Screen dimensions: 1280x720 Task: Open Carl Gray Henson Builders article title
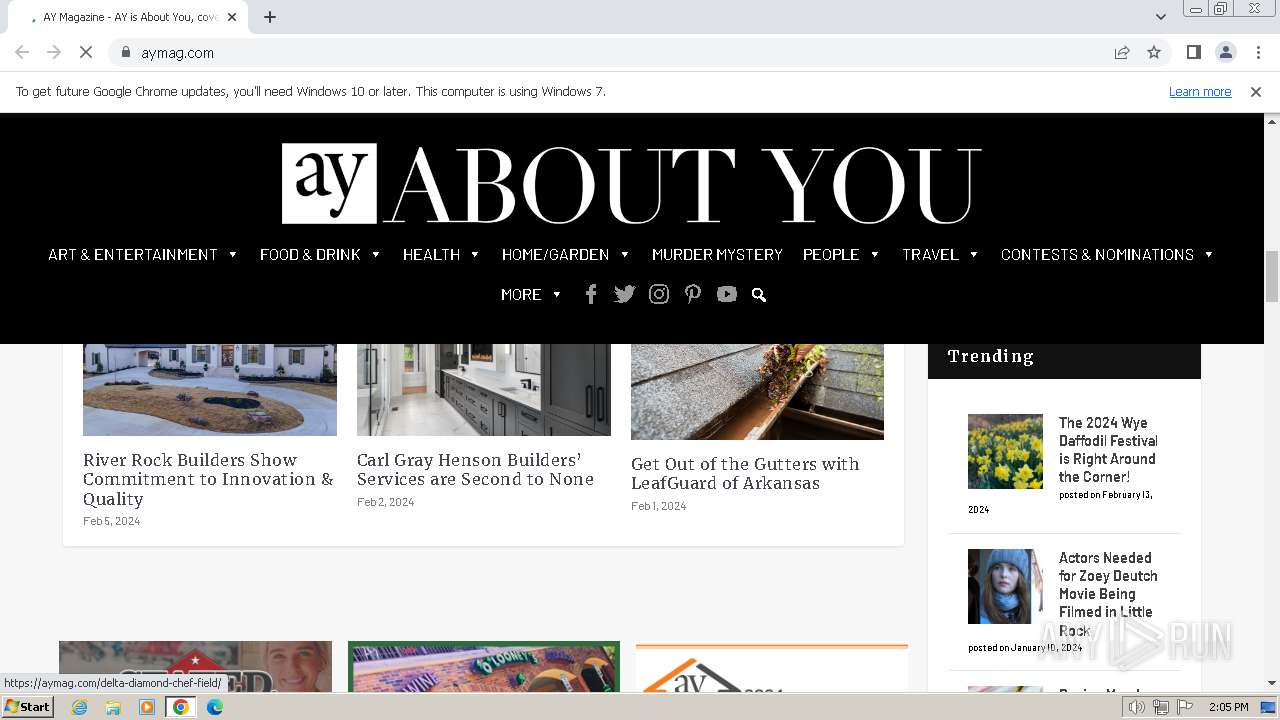pyautogui.click(x=475, y=469)
